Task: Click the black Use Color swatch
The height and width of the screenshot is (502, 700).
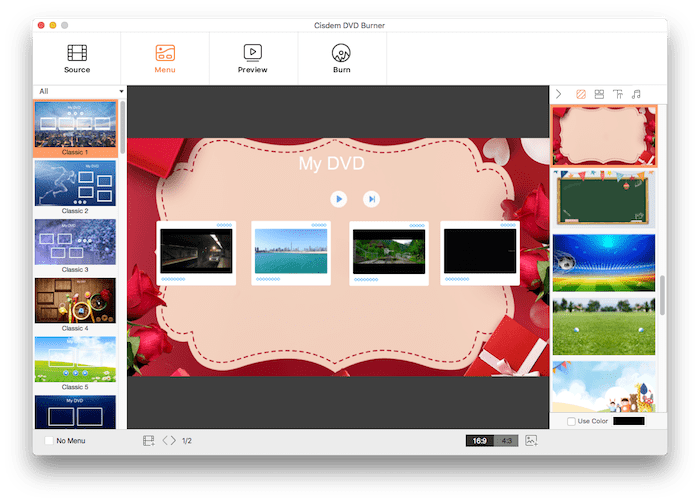Action: pos(628,421)
